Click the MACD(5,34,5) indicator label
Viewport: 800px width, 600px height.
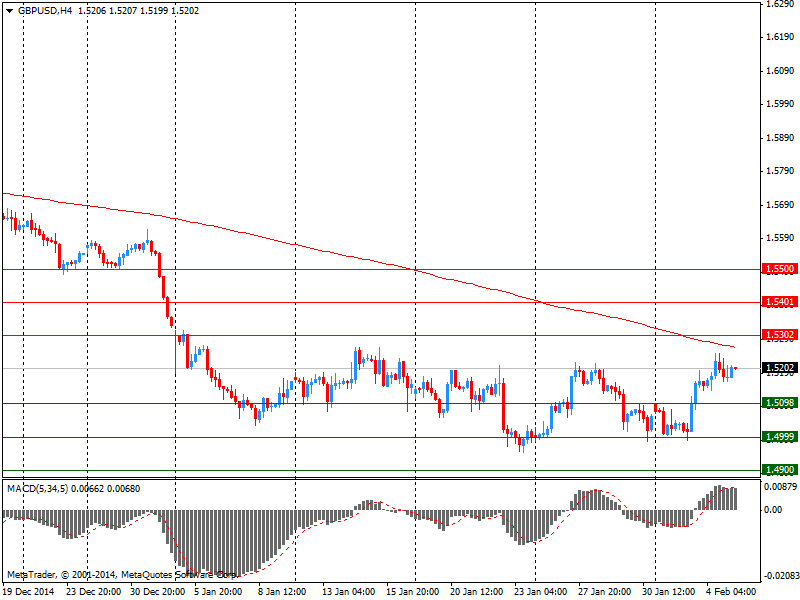click(x=37, y=489)
